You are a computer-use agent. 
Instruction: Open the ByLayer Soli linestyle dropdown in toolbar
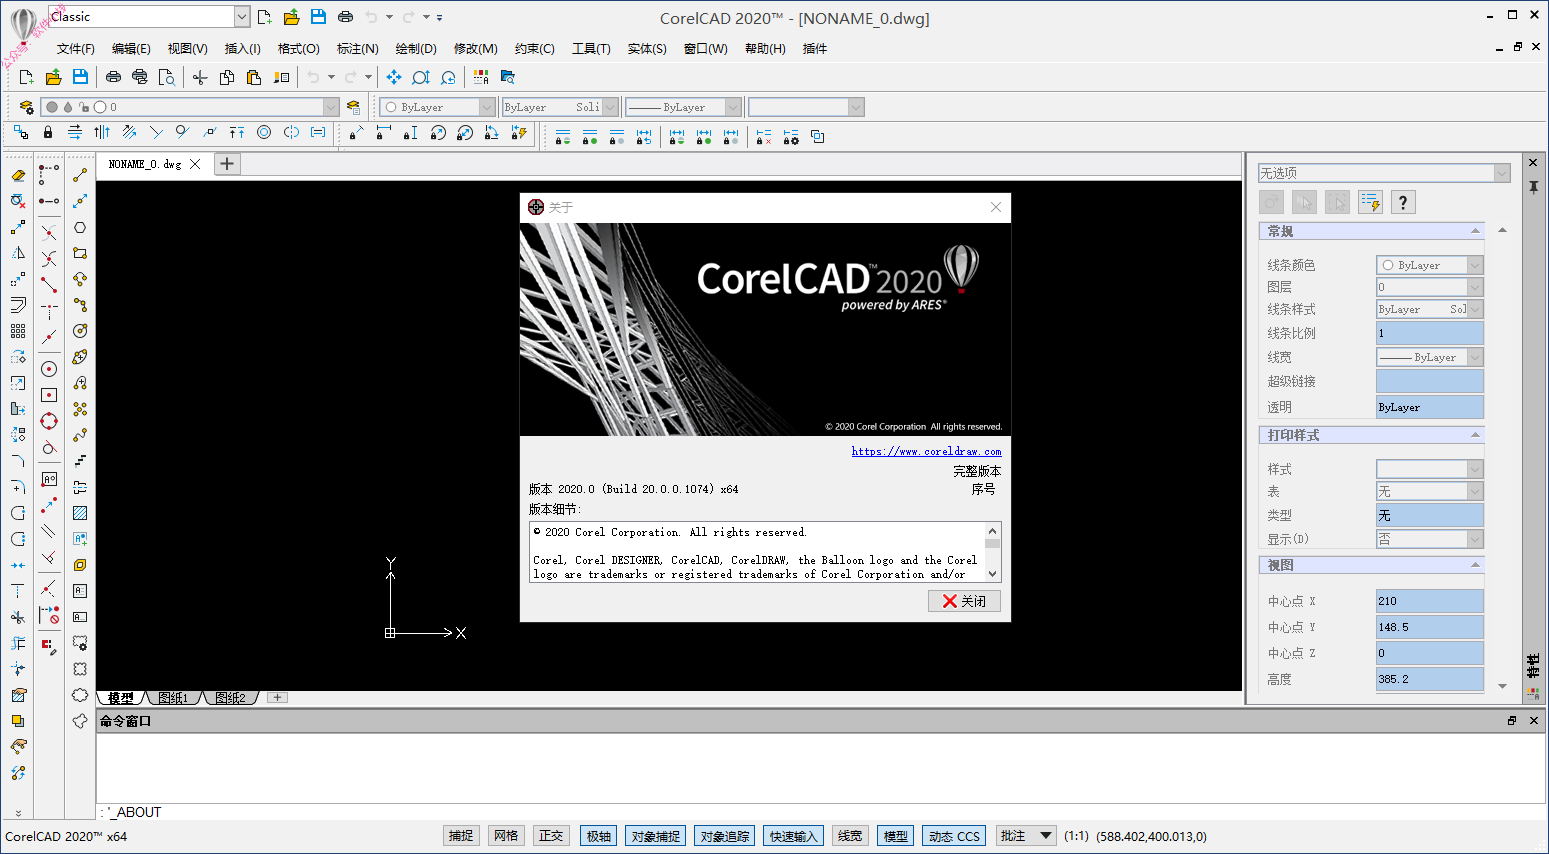(x=610, y=107)
